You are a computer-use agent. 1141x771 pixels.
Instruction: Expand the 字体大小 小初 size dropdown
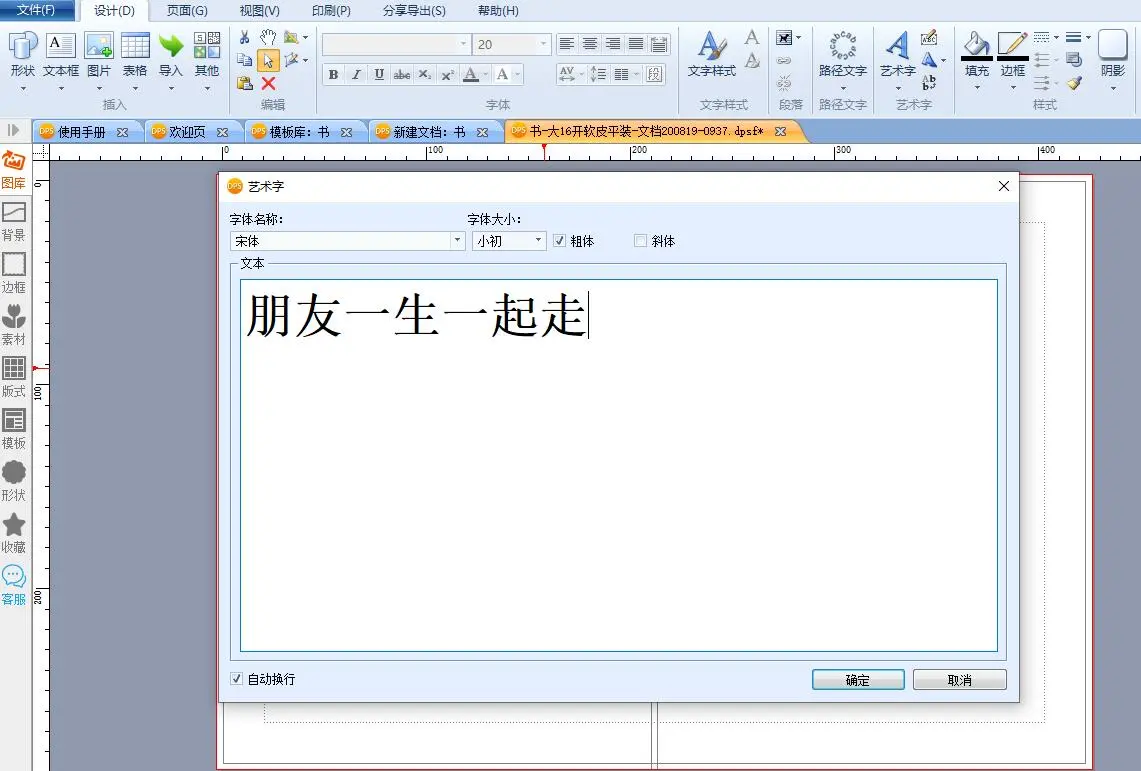pos(538,241)
